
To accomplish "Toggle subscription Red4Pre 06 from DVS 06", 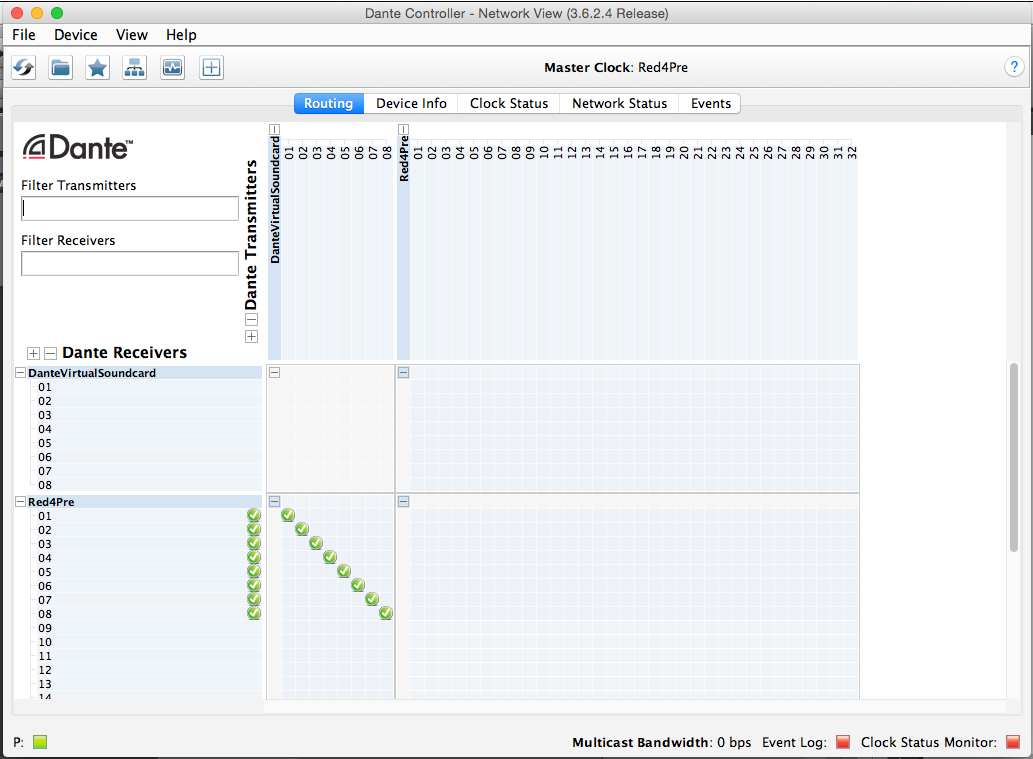I will pos(358,585).
